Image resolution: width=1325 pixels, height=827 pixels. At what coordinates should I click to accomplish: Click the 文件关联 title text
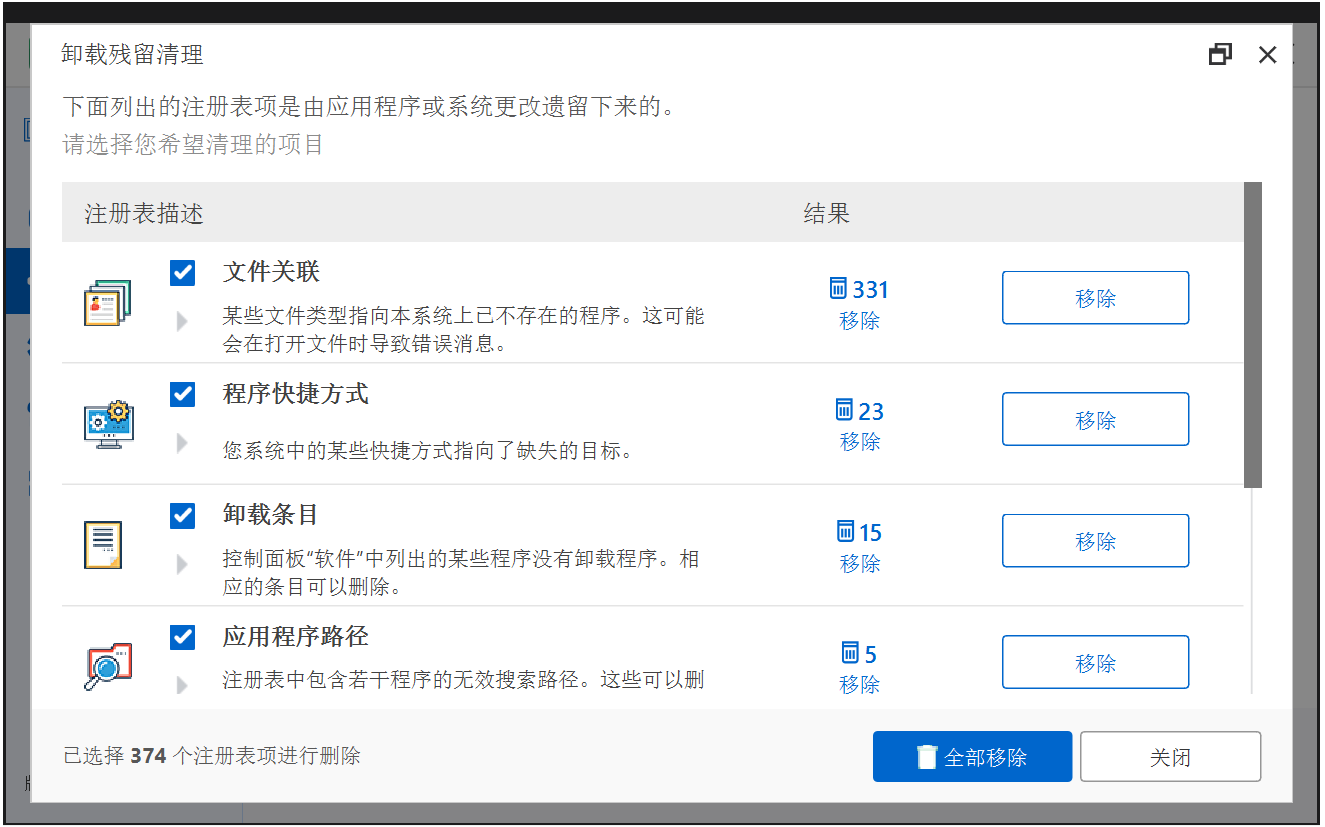tap(271, 272)
